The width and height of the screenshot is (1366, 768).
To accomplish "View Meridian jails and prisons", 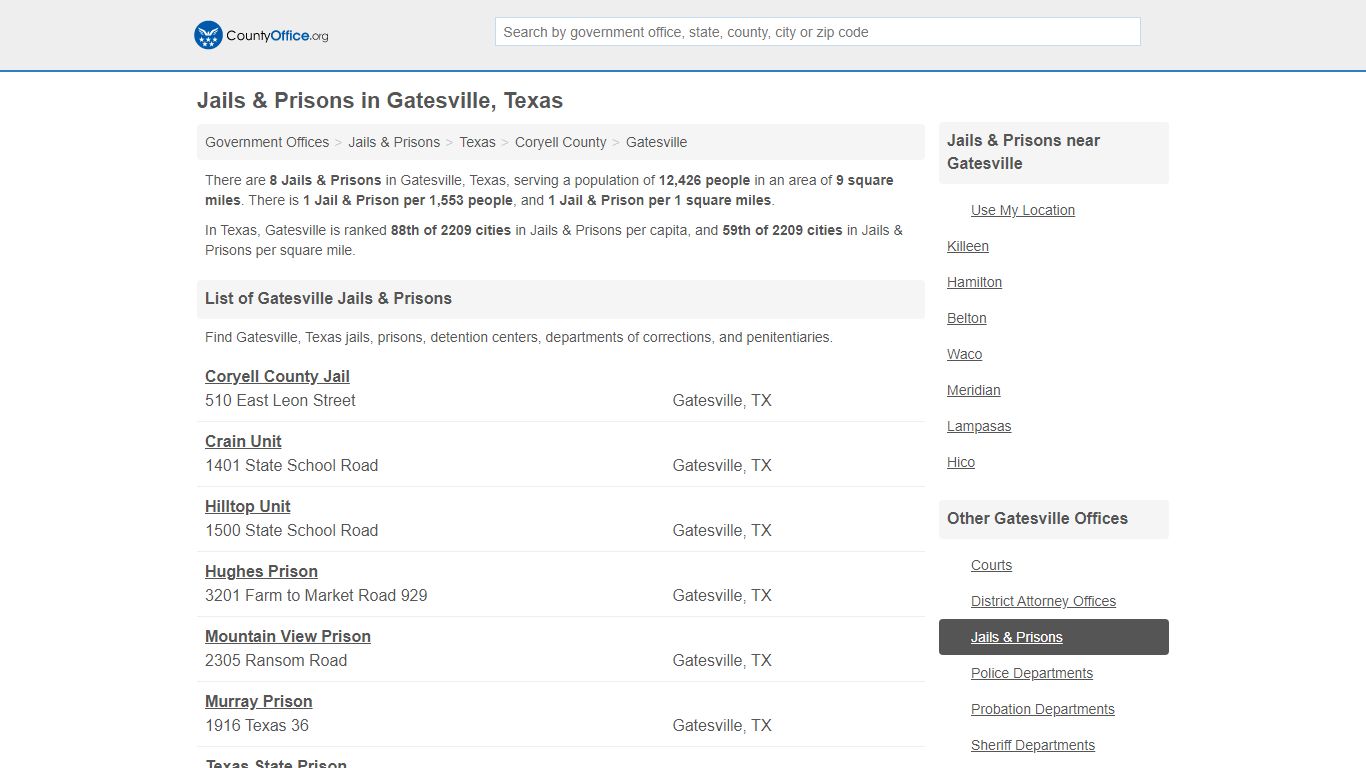I will (974, 390).
